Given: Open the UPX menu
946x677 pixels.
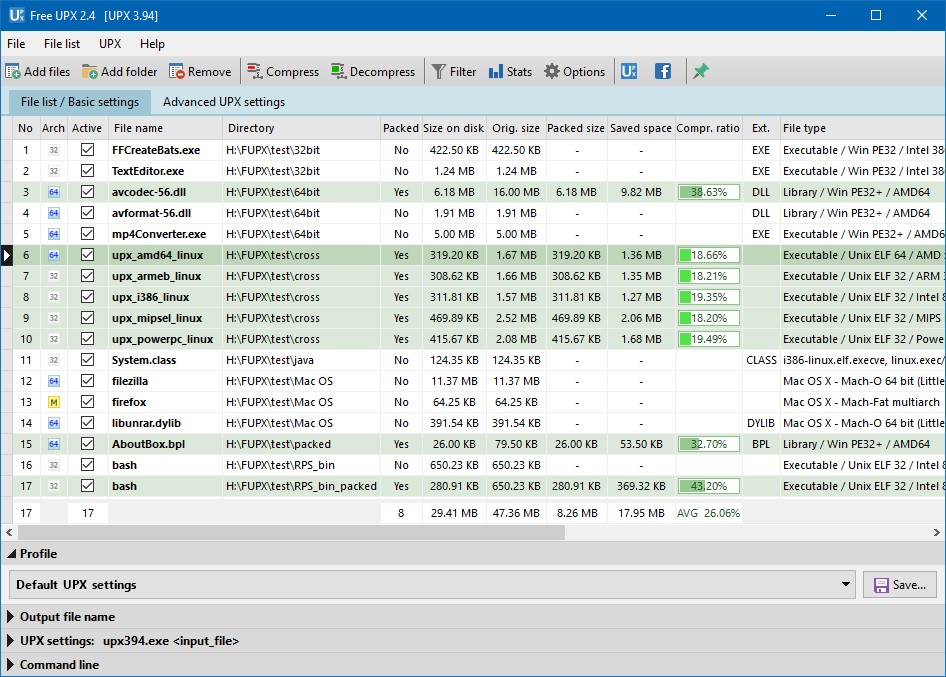Looking at the screenshot, I should [109, 44].
